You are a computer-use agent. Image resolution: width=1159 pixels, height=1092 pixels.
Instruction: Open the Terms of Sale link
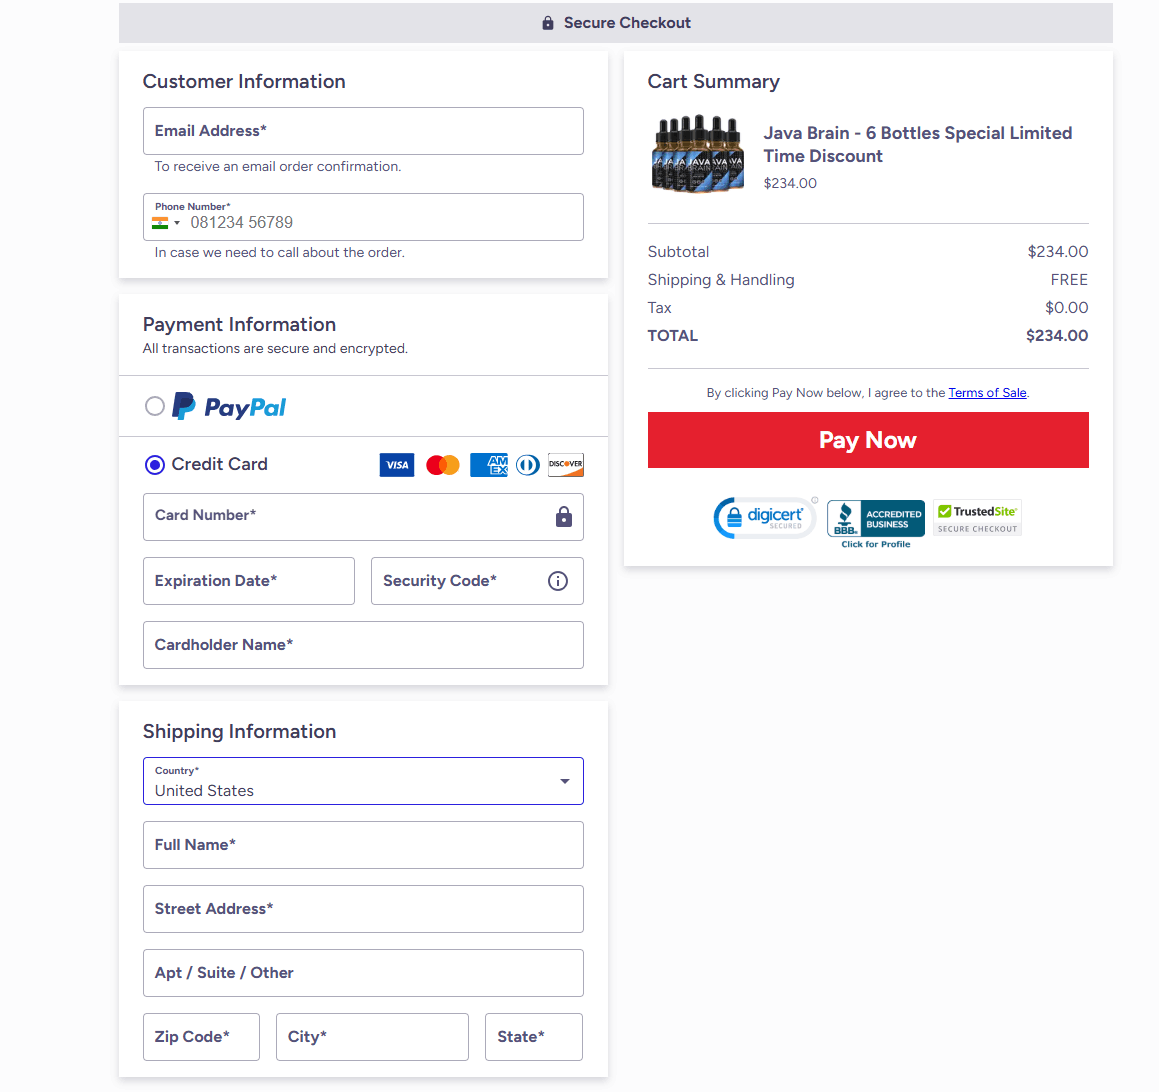(987, 392)
